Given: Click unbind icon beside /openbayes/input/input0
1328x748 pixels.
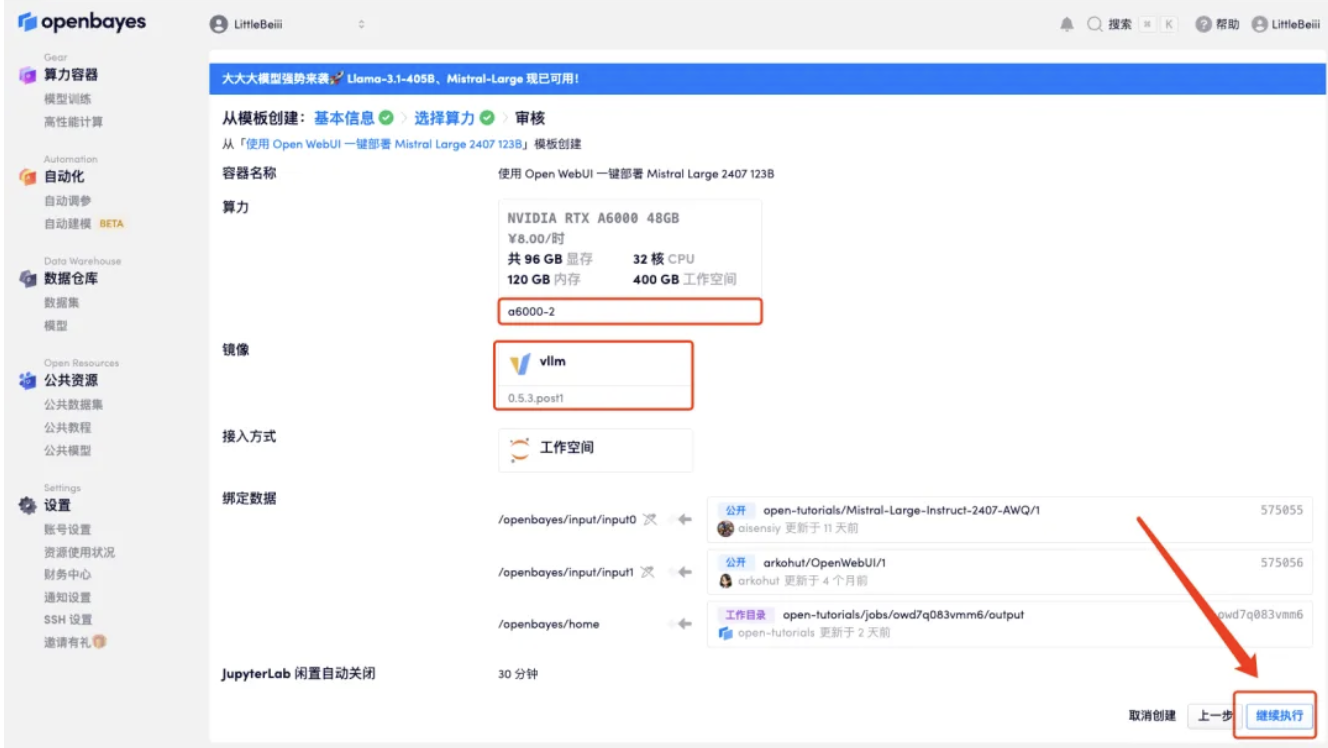Looking at the screenshot, I should click(x=649, y=519).
